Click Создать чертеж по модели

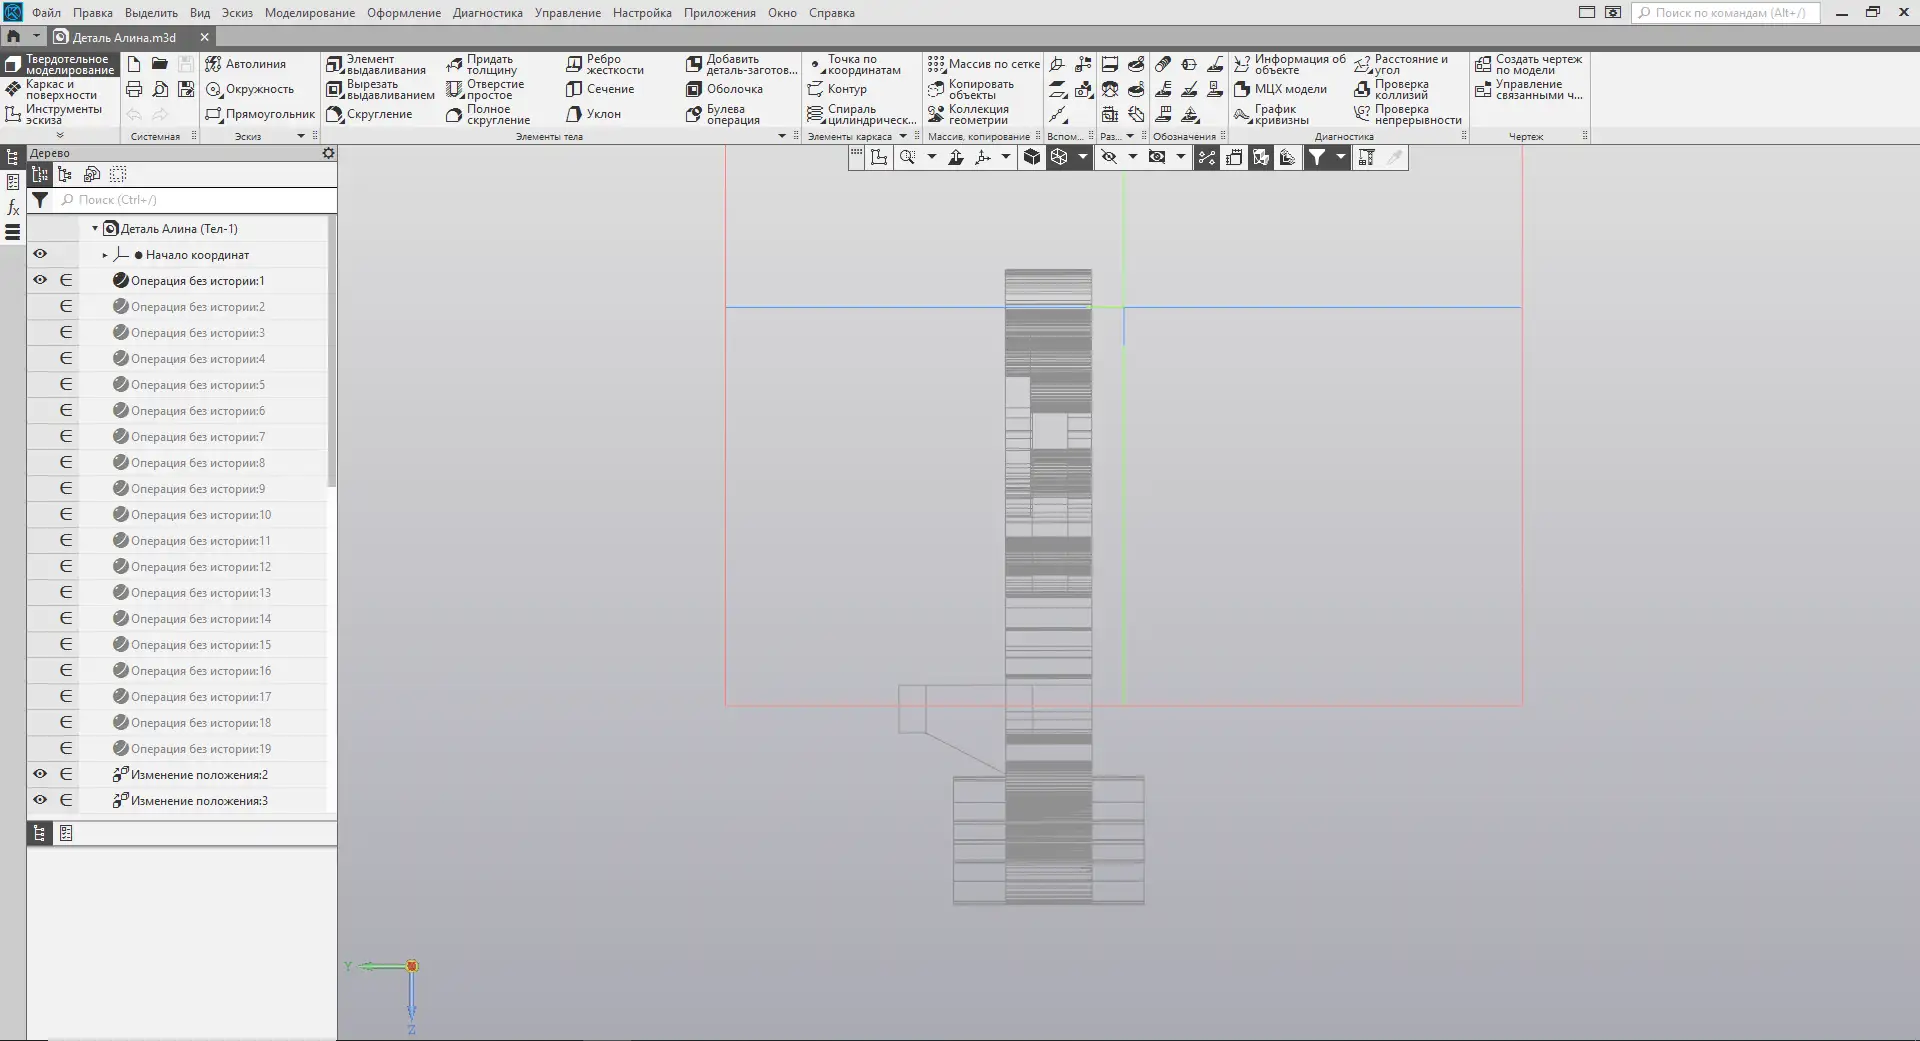(1528, 64)
